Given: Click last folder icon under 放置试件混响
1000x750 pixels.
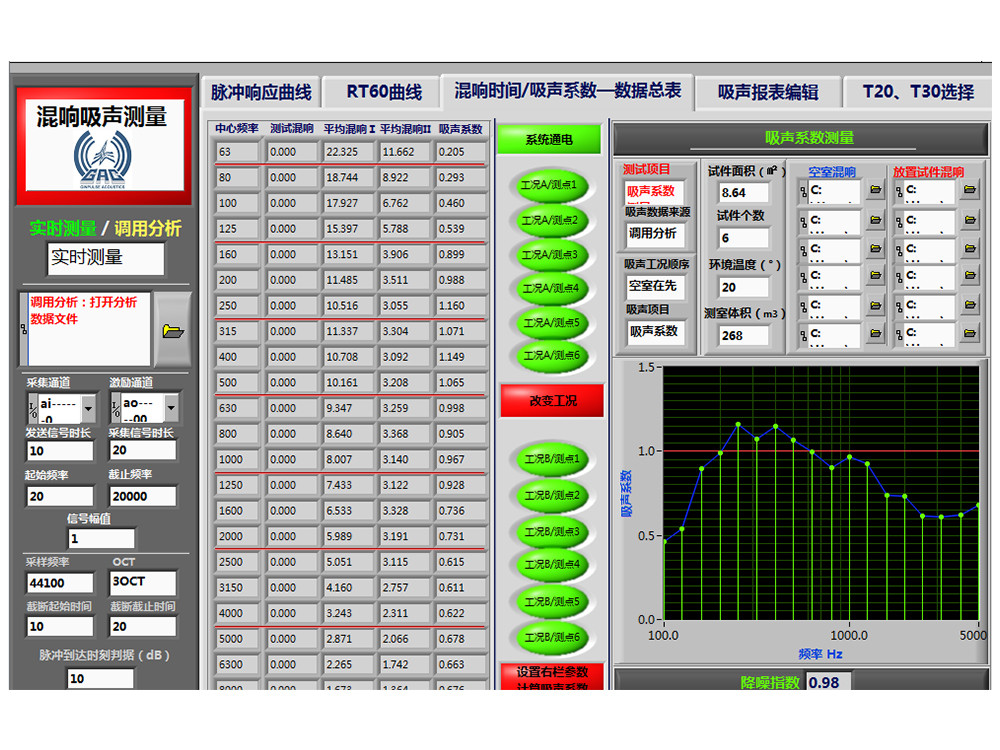Looking at the screenshot, I should tap(969, 334).
